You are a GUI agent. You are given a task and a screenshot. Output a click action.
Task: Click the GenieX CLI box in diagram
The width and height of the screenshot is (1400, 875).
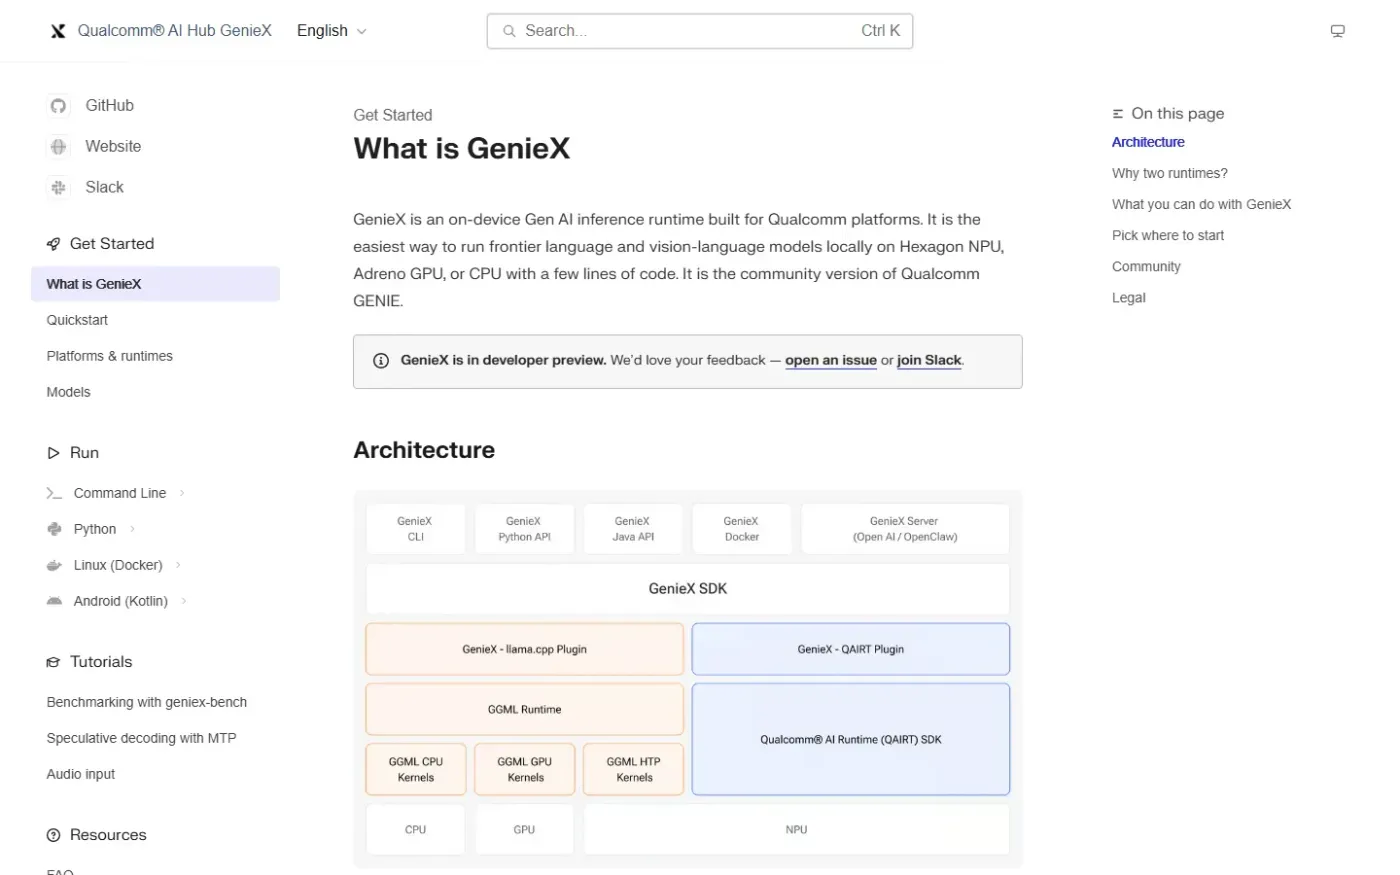pyautogui.click(x=415, y=529)
